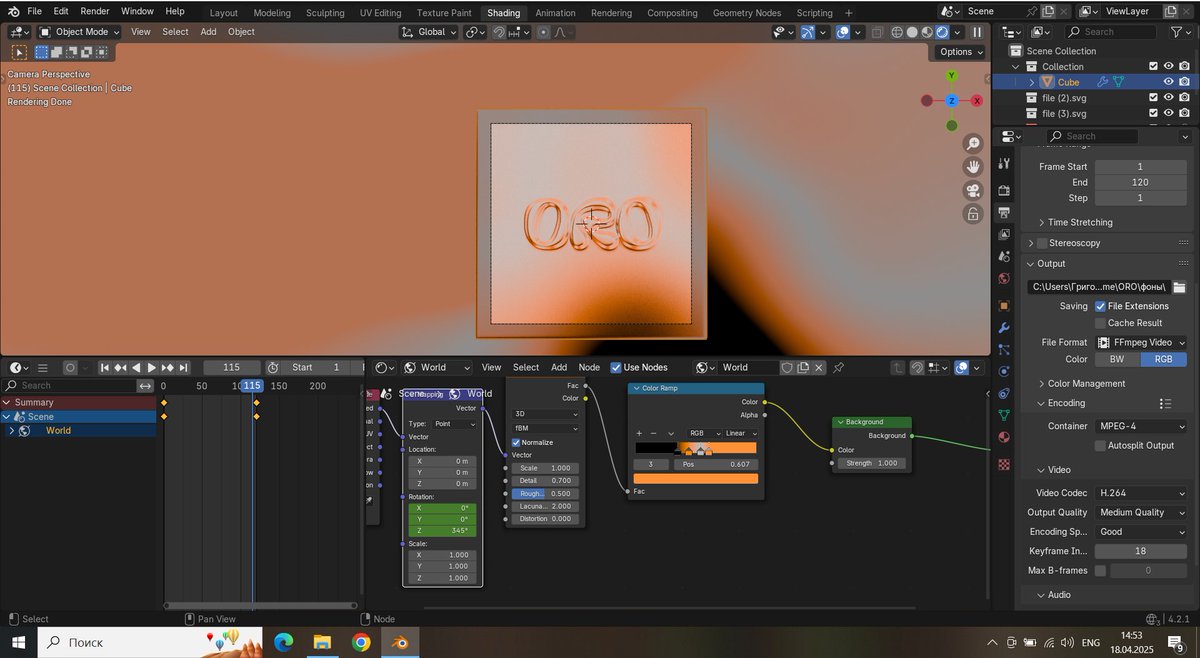
Task: Open the File menu
Action: coord(34,11)
